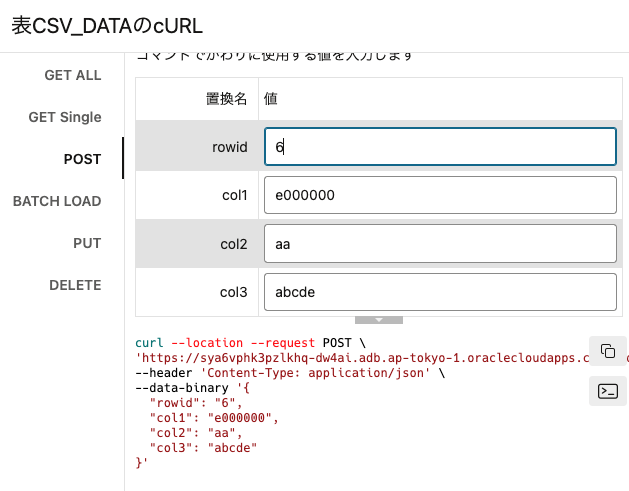
Task: Switch to the GET ALL tab
Action: (x=73, y=75)
